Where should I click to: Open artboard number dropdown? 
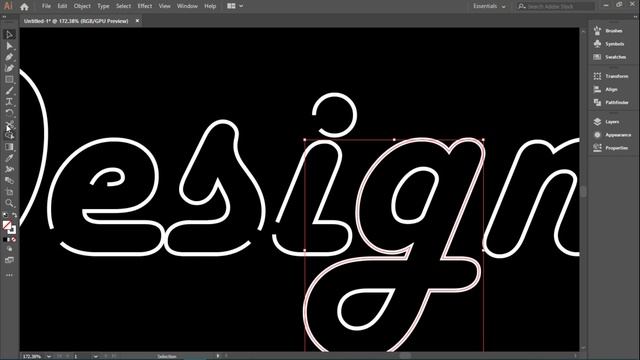pos(96,356)
